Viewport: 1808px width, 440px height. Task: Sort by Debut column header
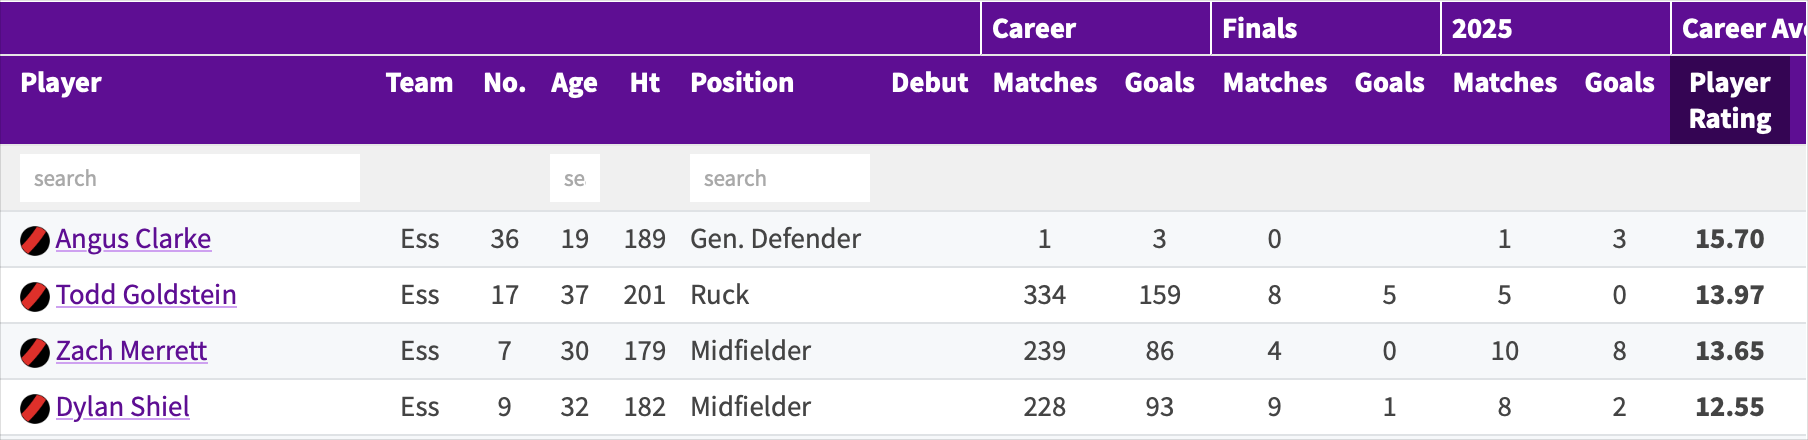point(930,83)
